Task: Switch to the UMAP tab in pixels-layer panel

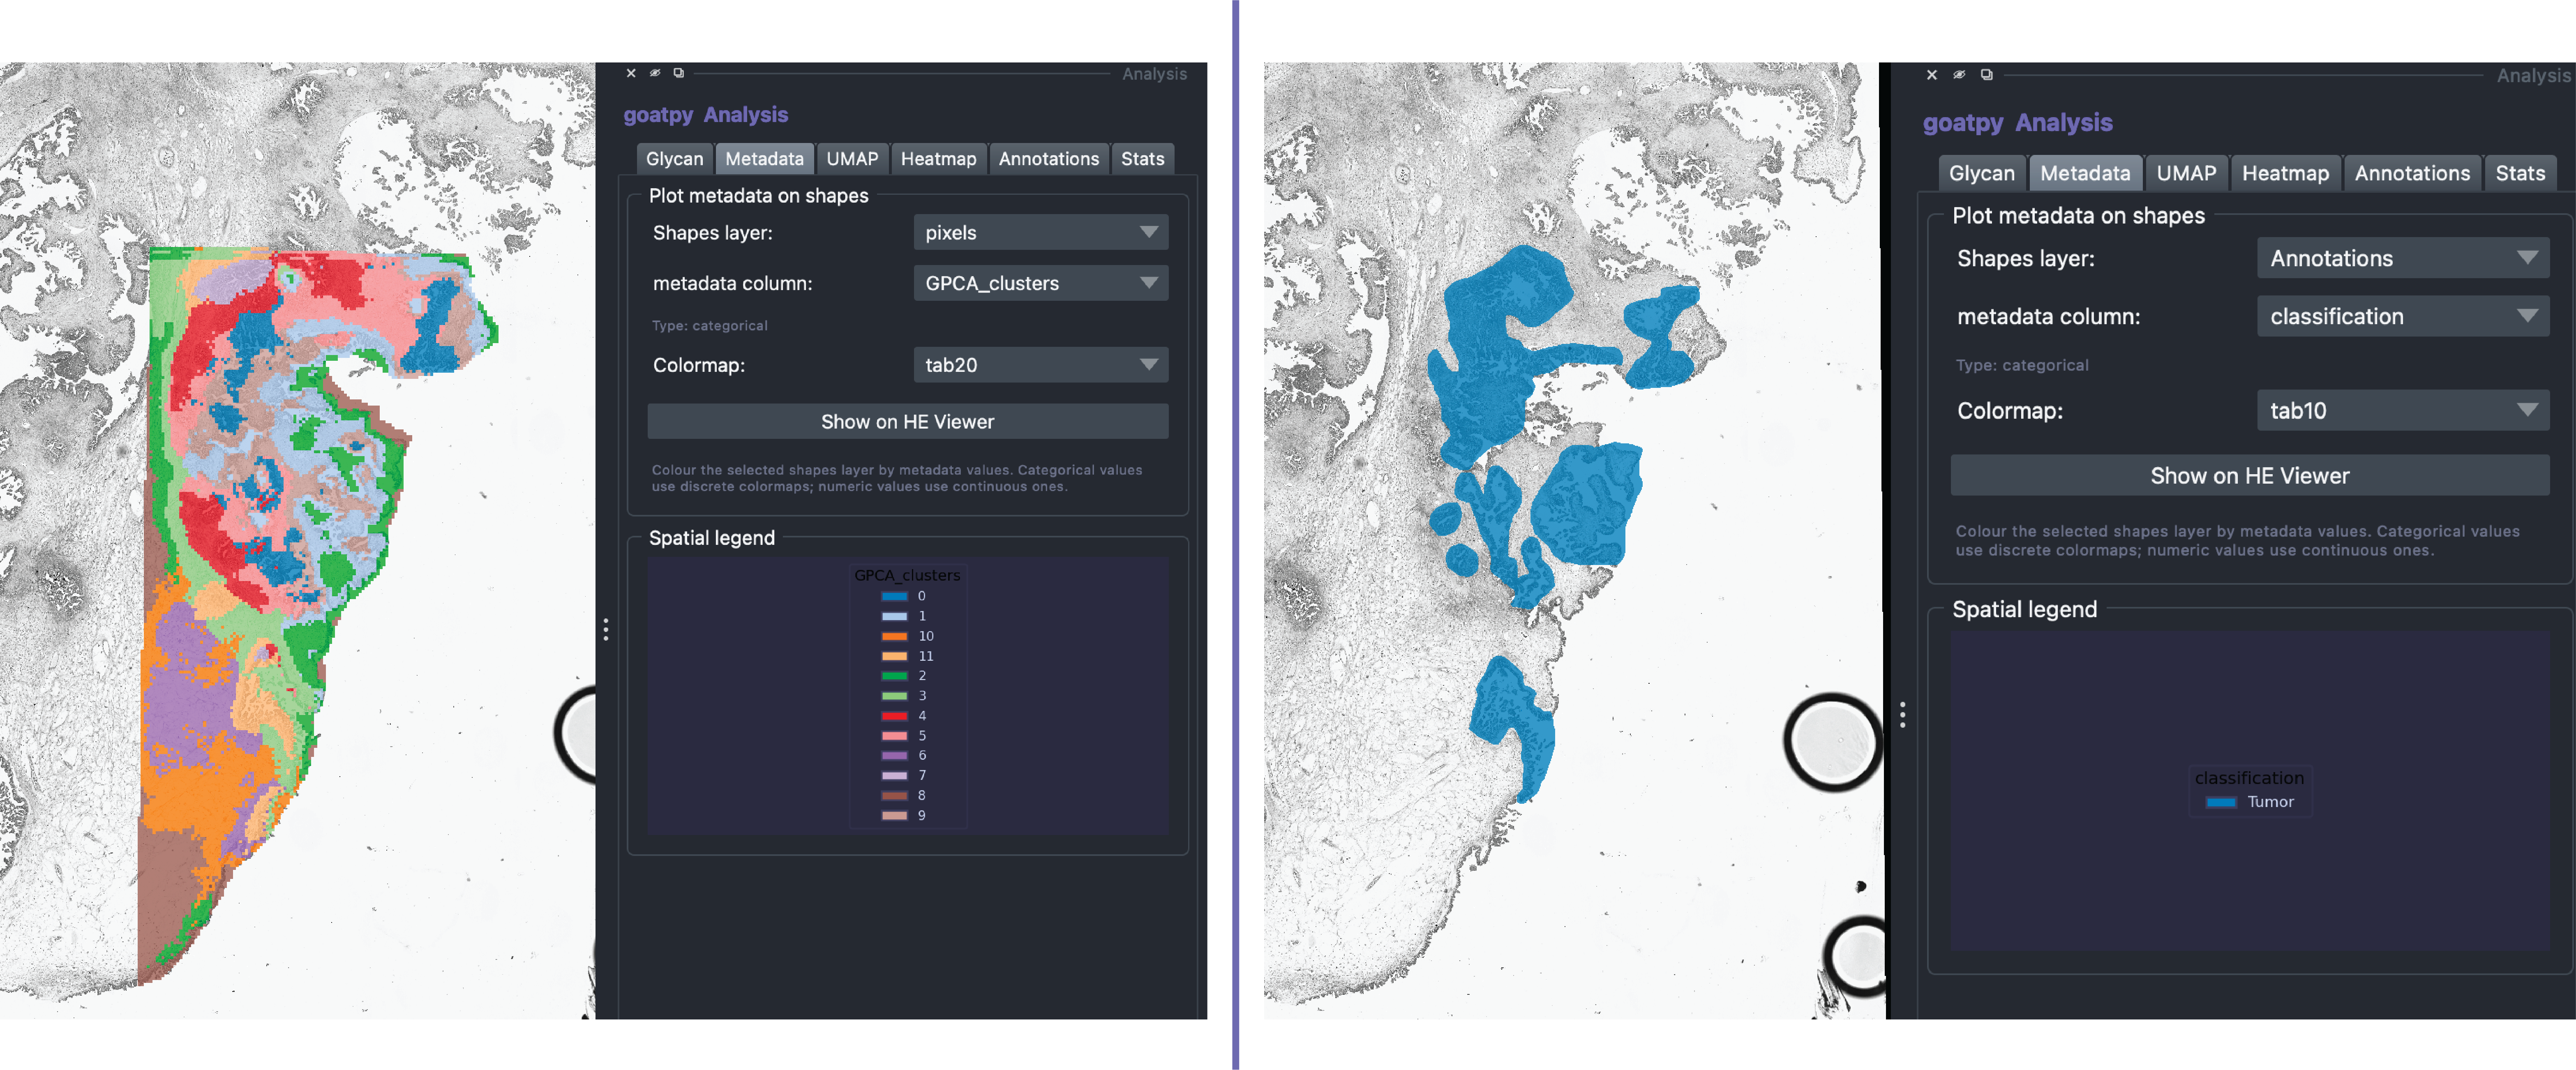Action: tap(852, 159)
